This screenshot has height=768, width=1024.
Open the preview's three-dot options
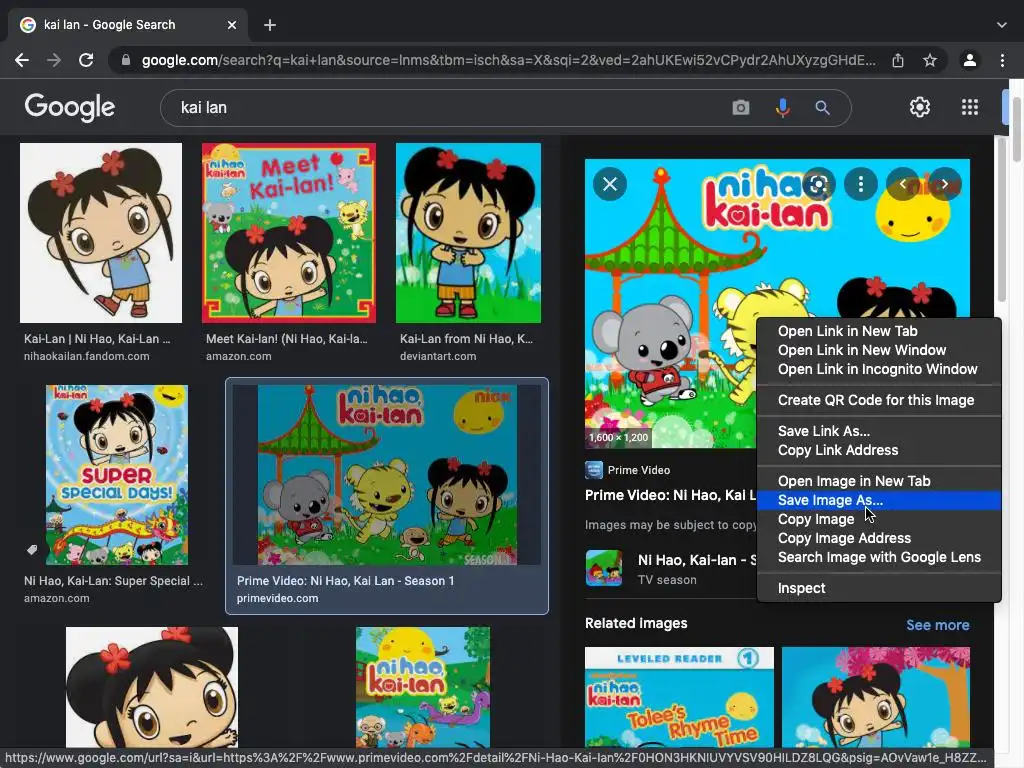coord(861,184)
